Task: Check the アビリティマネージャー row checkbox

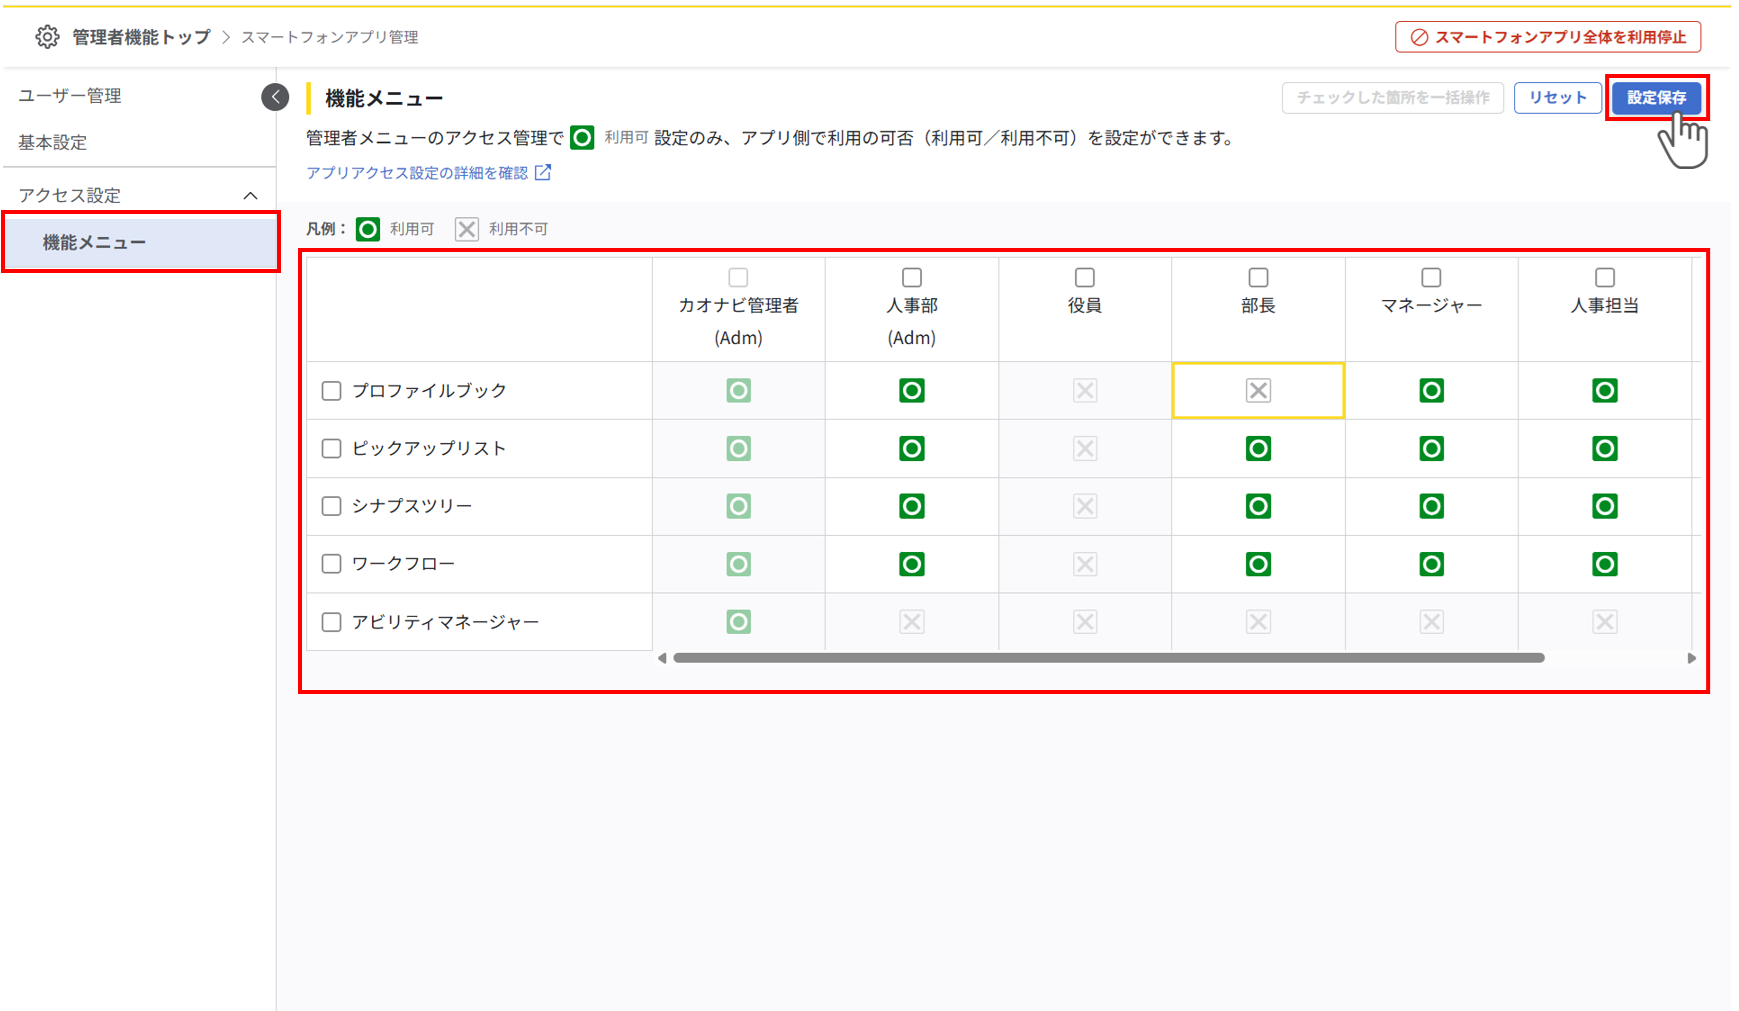Action: point(331,621)
